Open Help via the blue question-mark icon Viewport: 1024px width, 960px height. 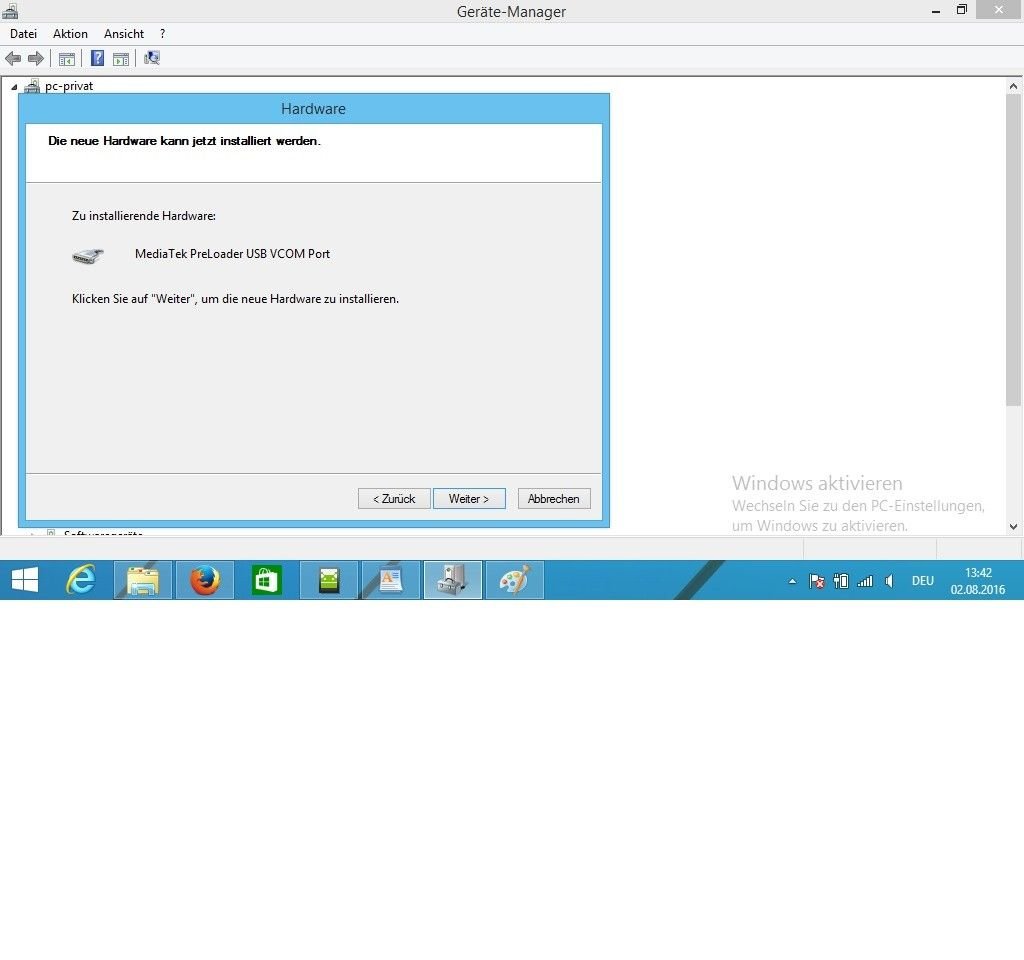pos(97,59)
